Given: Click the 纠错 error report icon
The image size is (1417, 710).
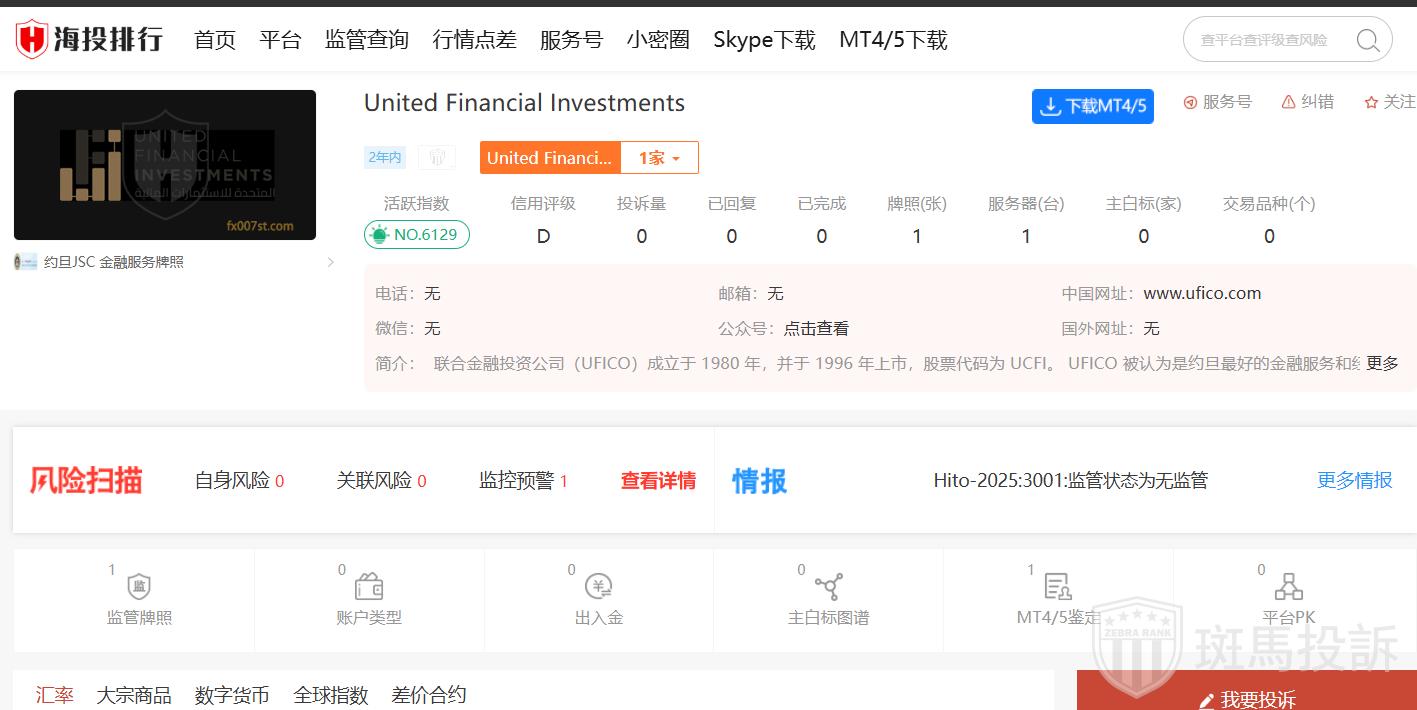Looking at the screenshot, I should [1289, 102].
